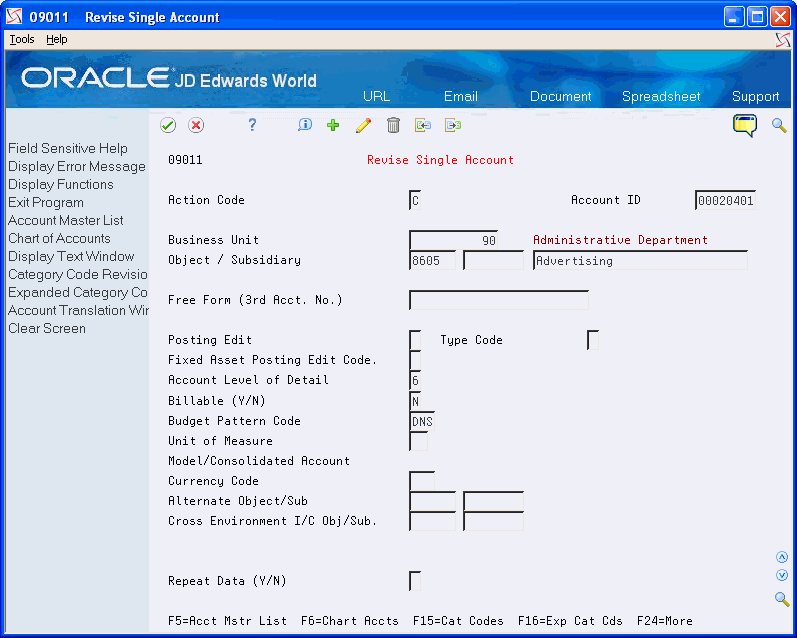Open the URL tab in banner
This screenshot has width=797, height=638.
[376, 96]
